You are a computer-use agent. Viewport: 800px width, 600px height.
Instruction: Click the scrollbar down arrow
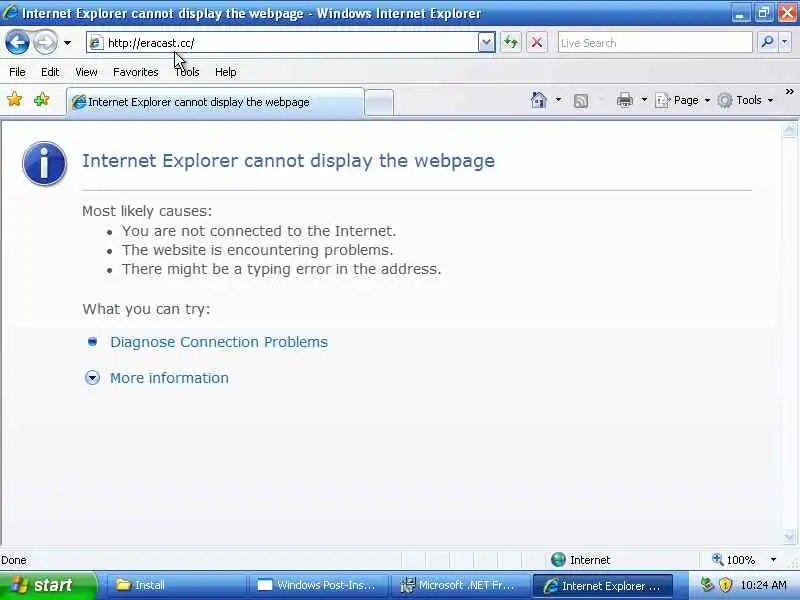tap(789, 537)
